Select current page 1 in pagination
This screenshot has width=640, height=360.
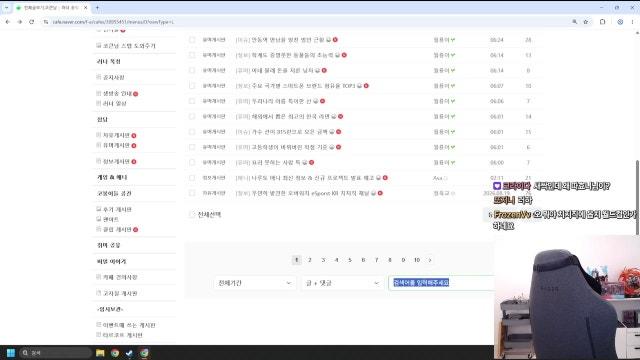click(297, 260)
